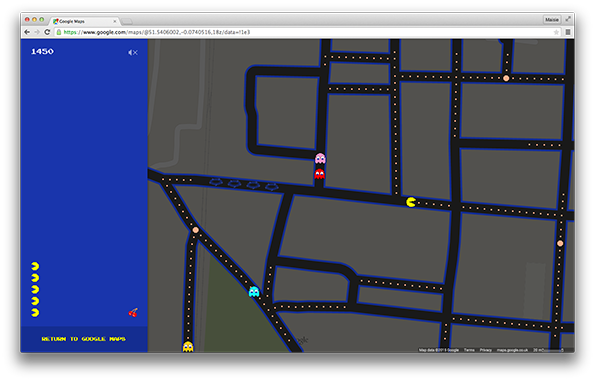The image size is (595, 381).
Task: Click the cyan ghost Inky
Action: pos(254,291)
